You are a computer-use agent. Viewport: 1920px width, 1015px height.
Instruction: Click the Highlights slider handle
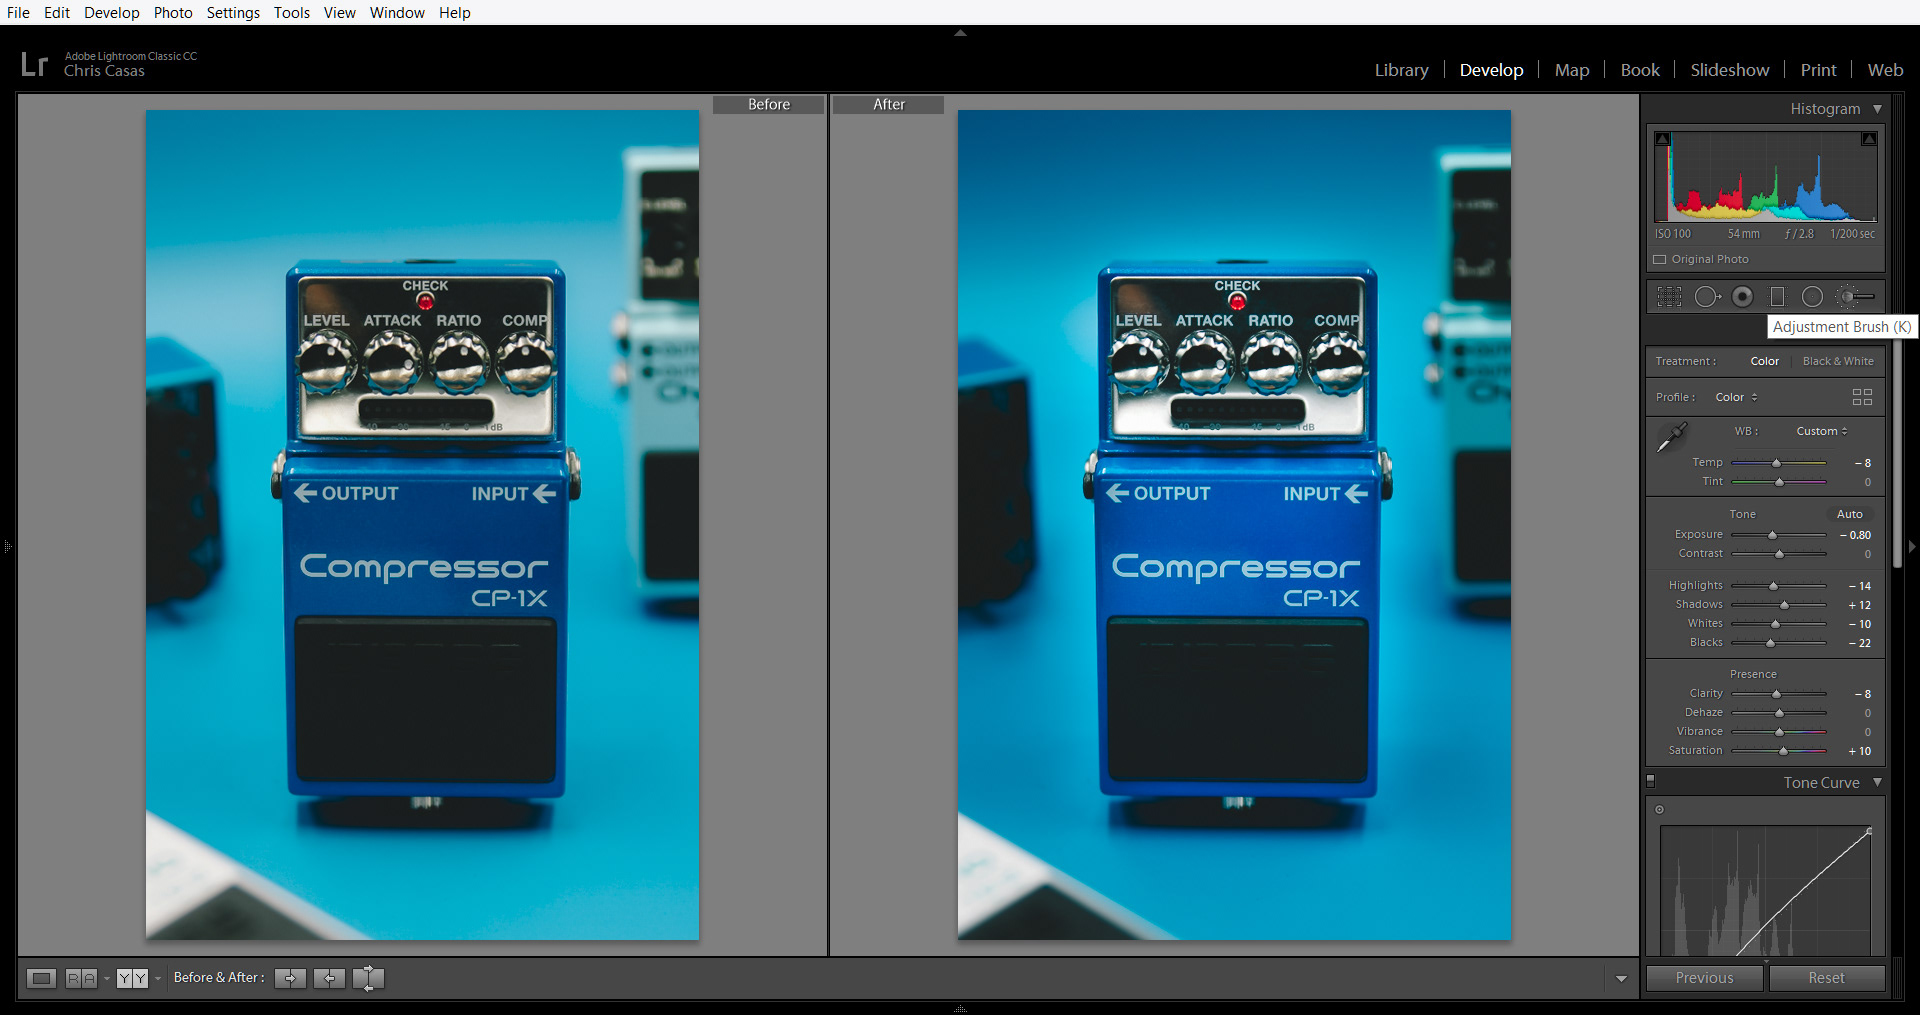(x=1773, y=586)
